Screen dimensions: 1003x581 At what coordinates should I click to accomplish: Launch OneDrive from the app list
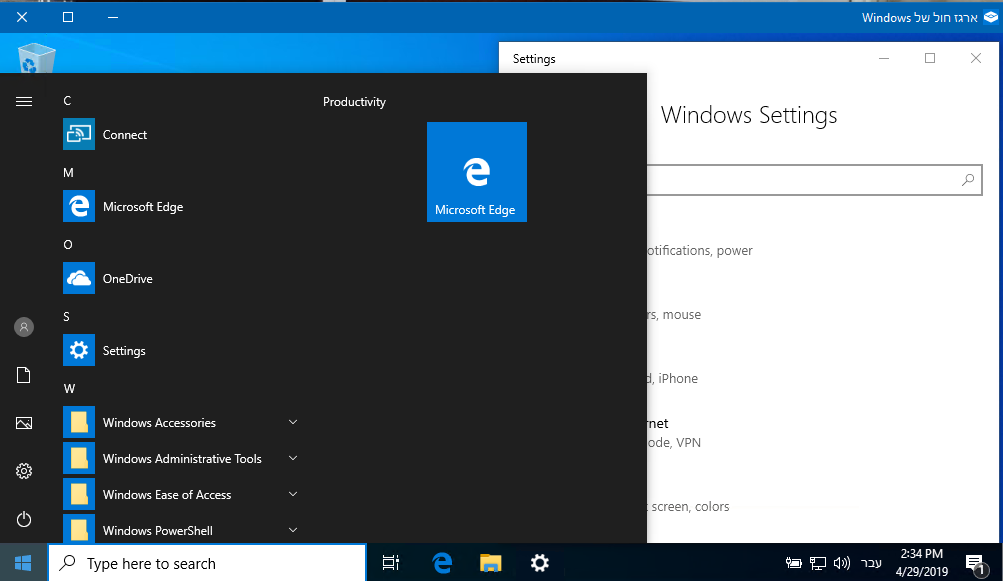127,279
